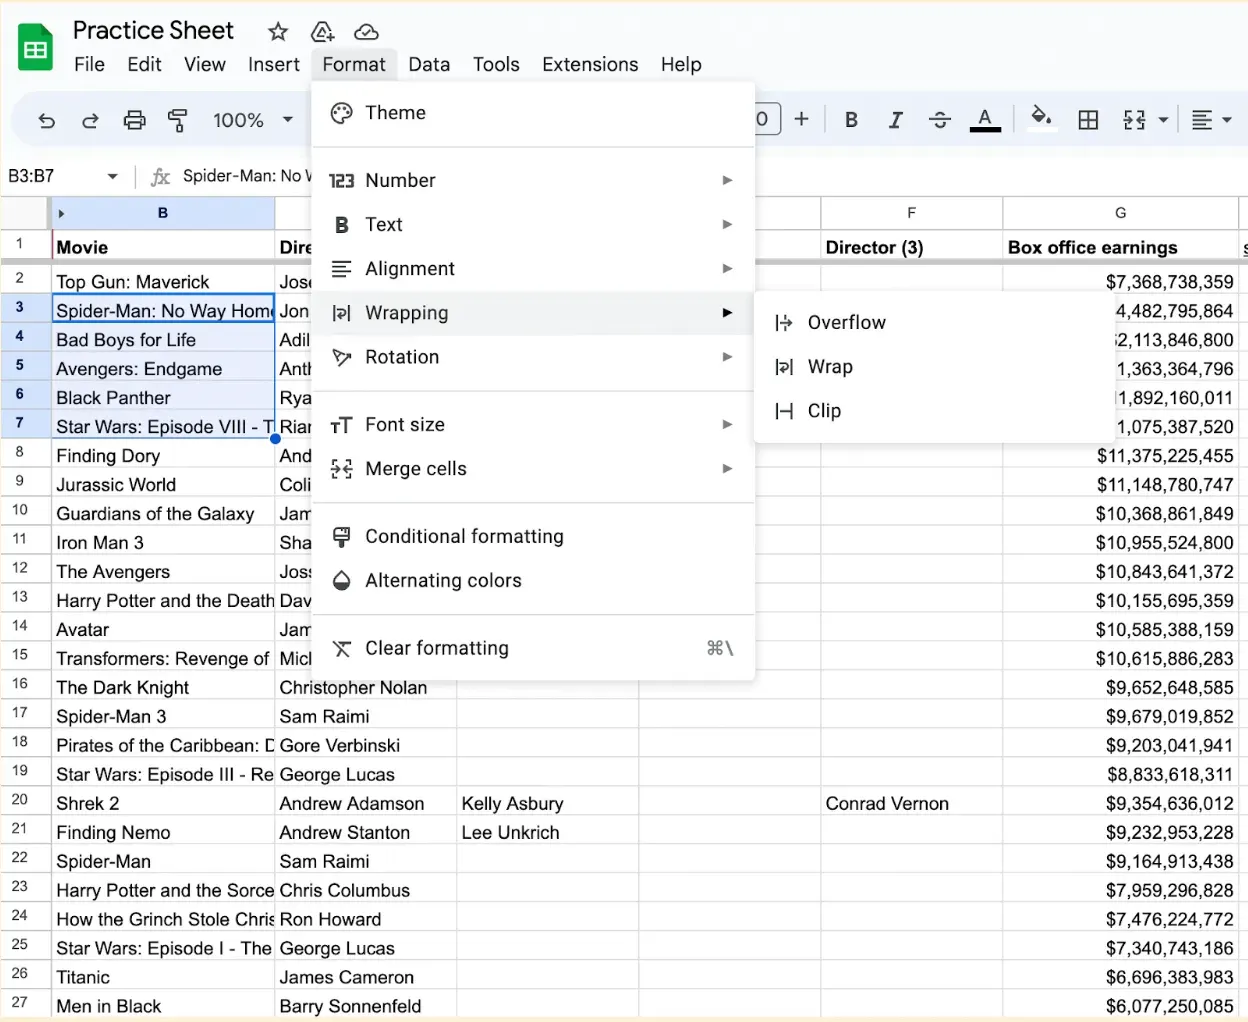The image size is (1248, 1022).
Task: Click the Google Sheets logo icon
Action: [36, 47]
